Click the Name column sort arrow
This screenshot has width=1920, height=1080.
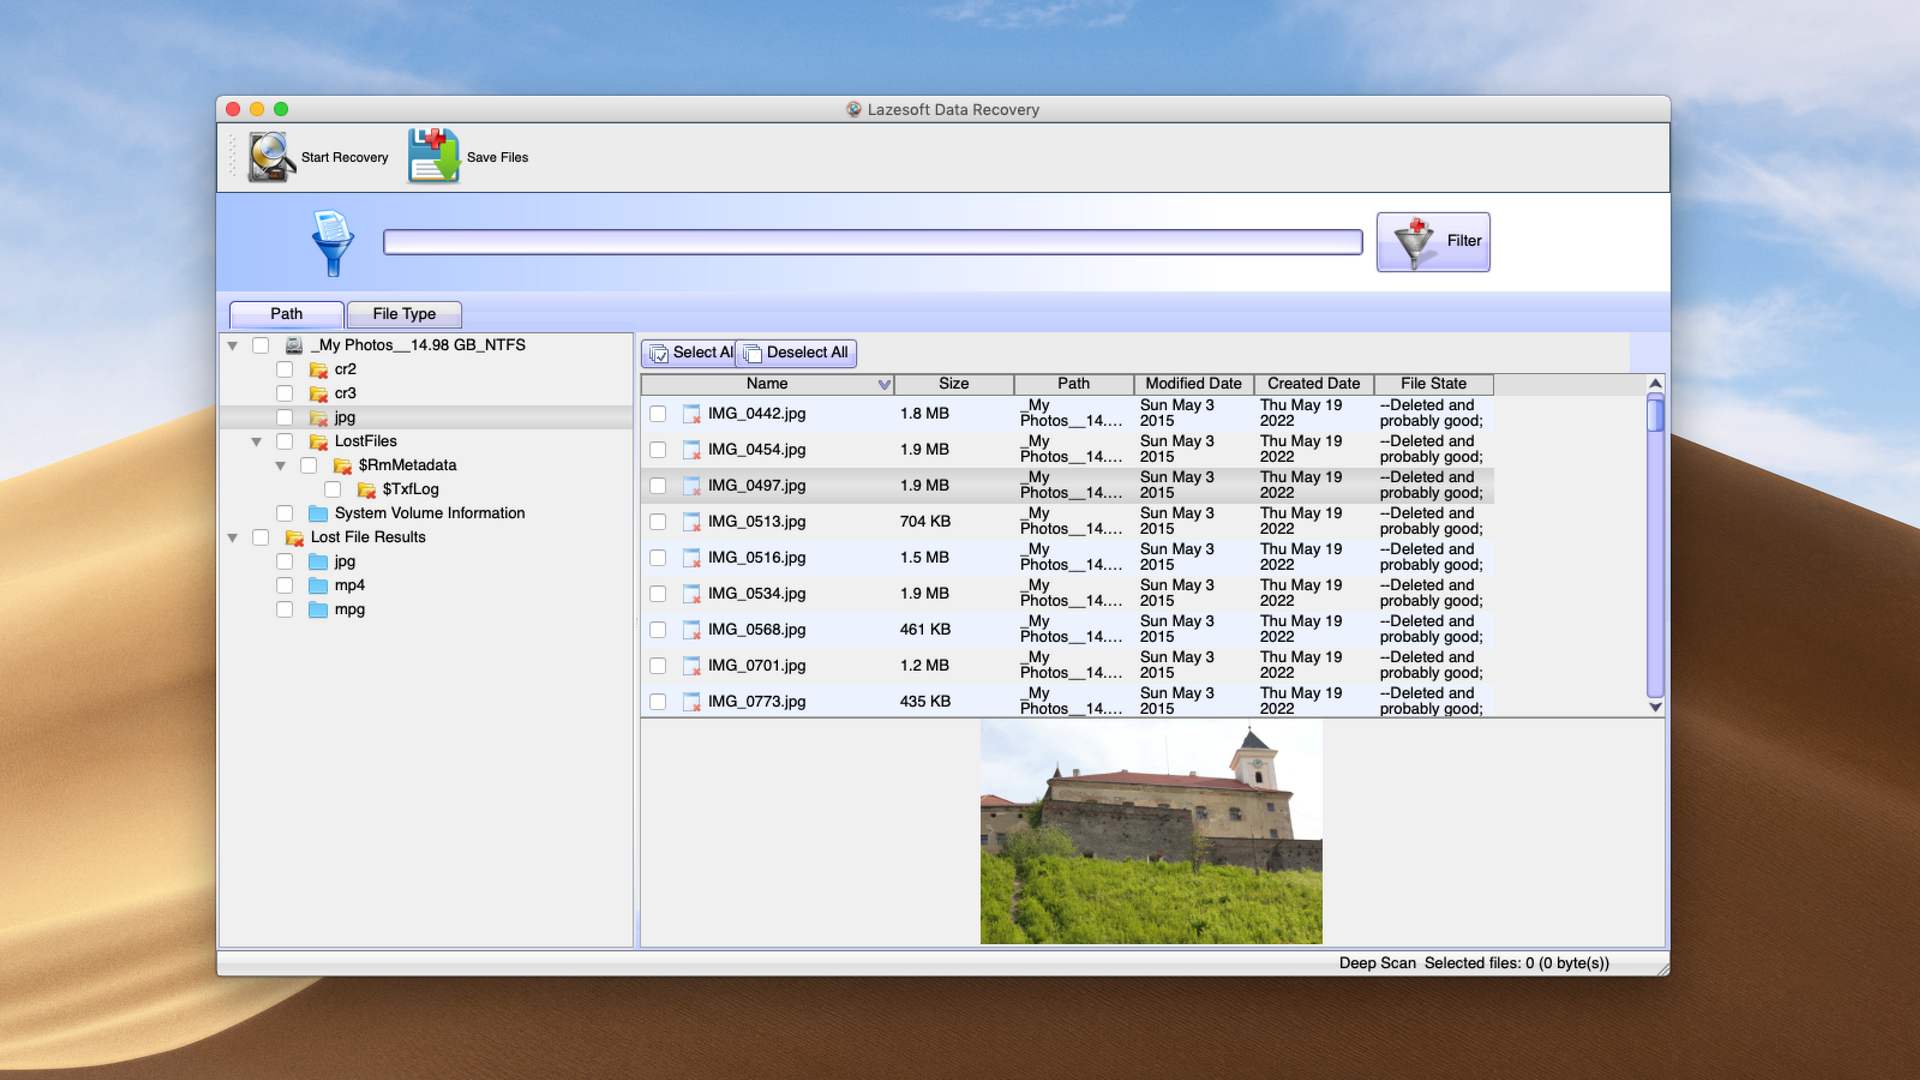pyautogui.click(x=884, y=384)
